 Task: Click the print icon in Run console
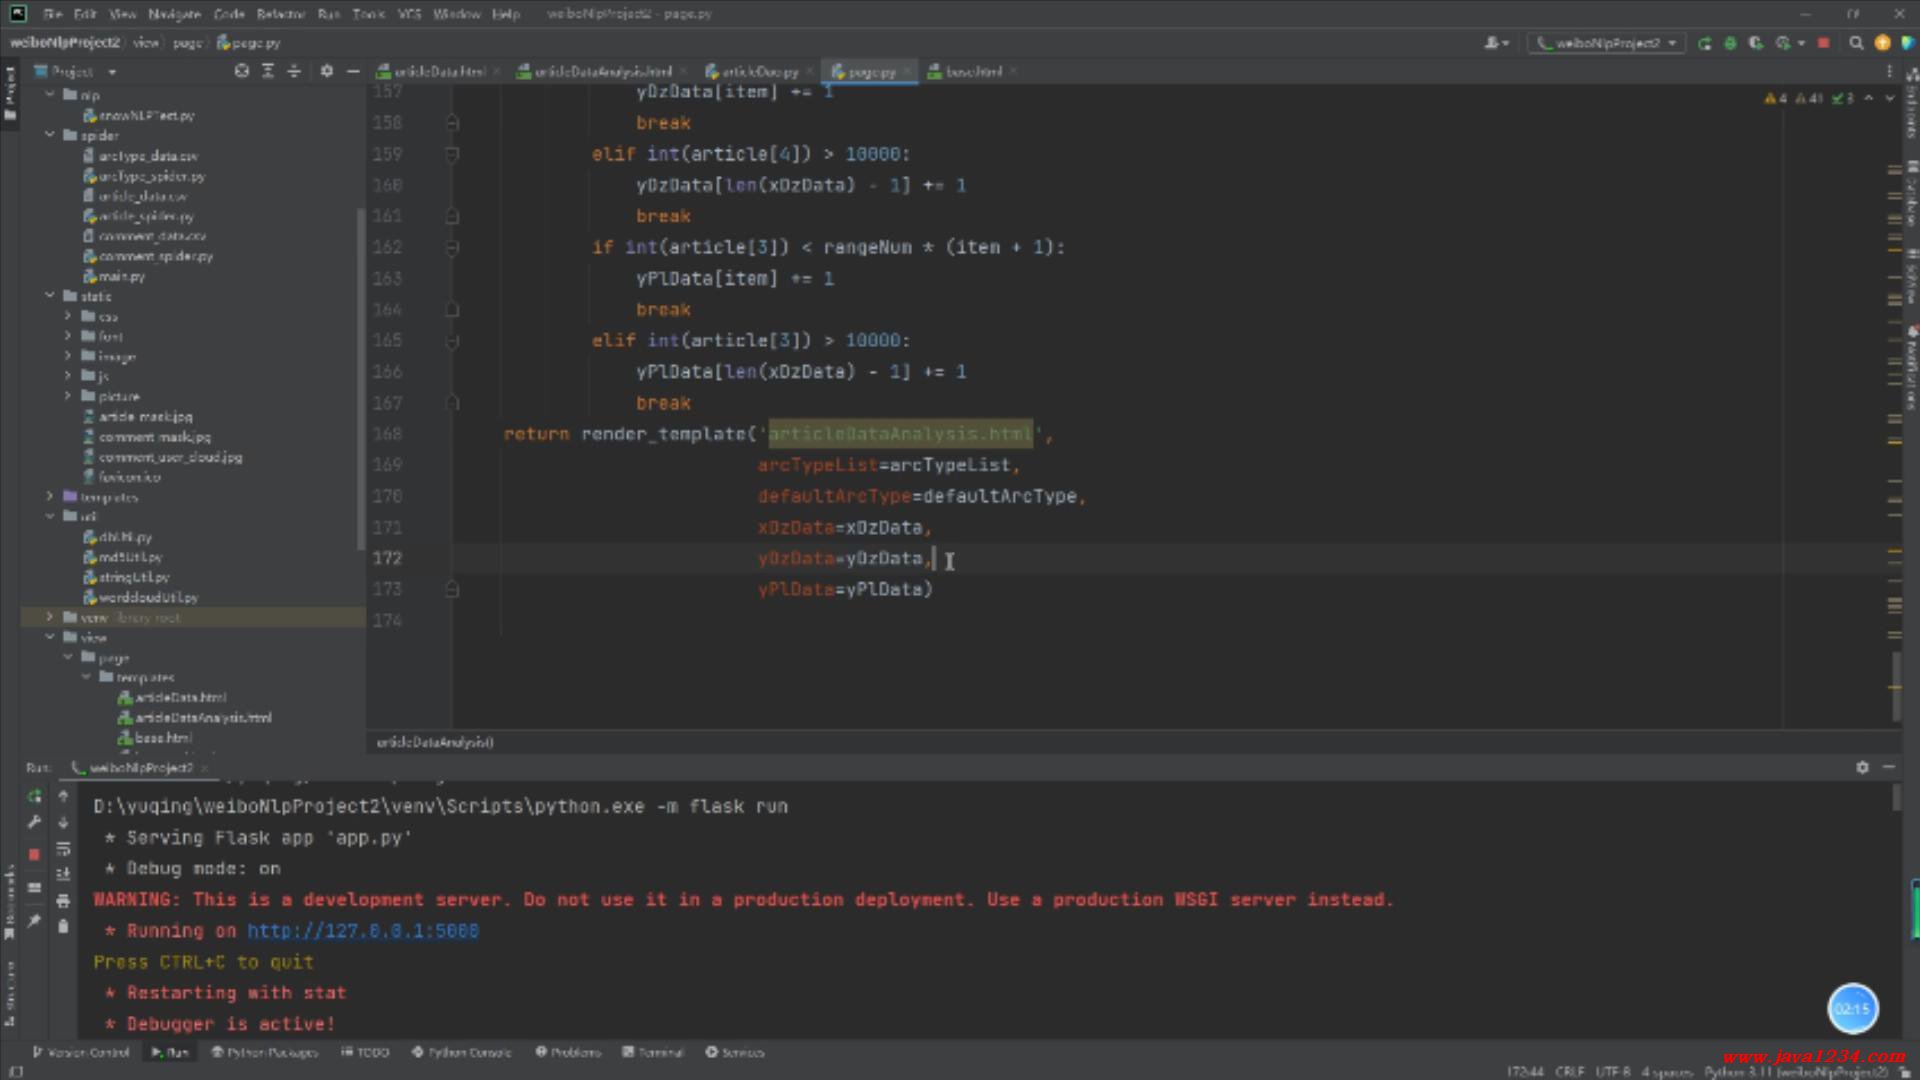click(63, 901)
